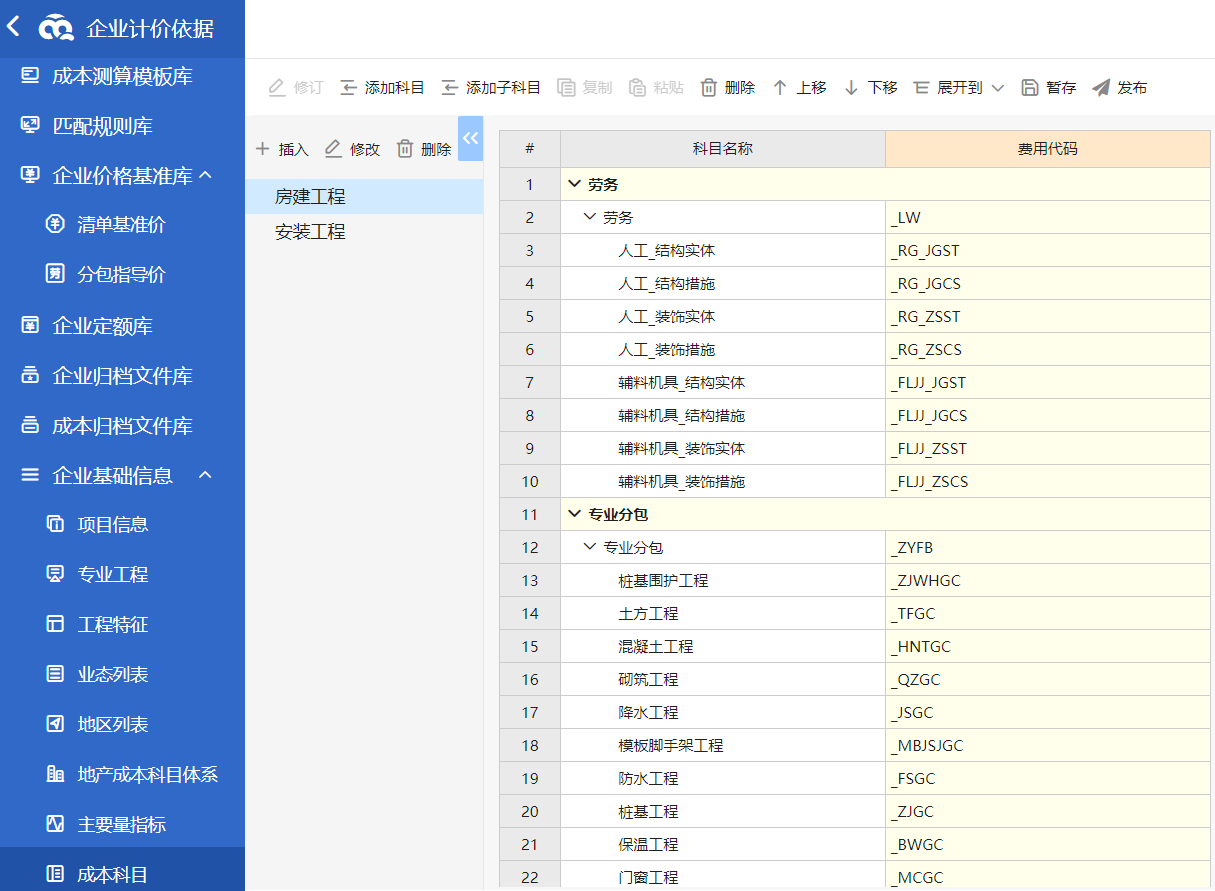Go back using the header back arrow
Viewport: 1215px width, 891px height.
(13, 26)
